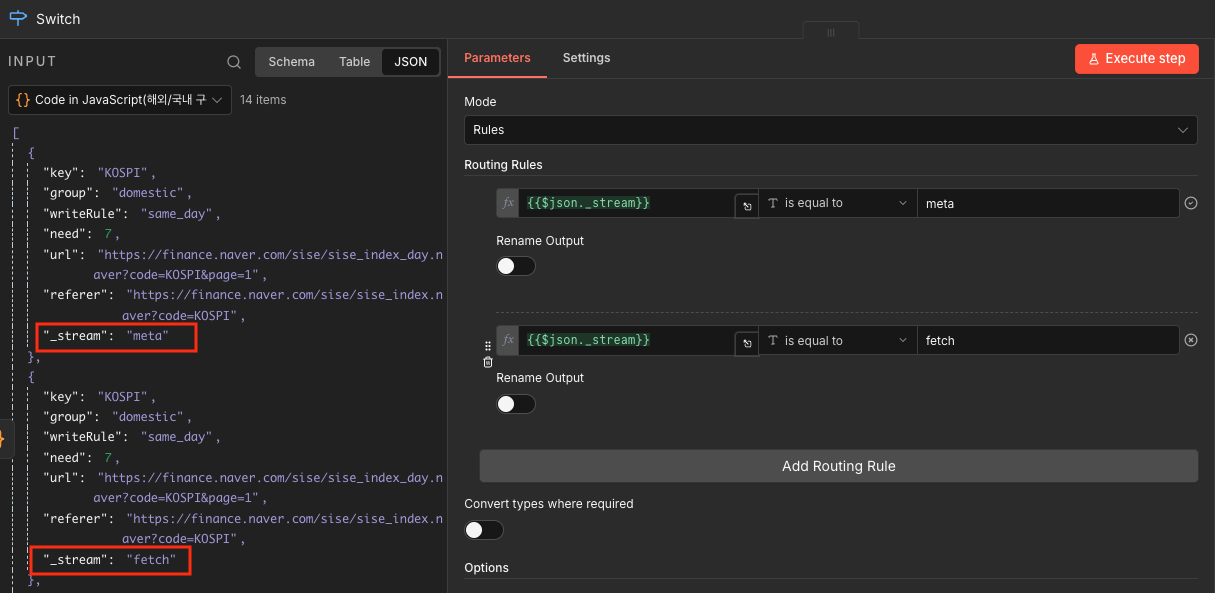Edit the expression field of the meta rule
Viewport: 1215px width, 593px height.
[626, 203]
